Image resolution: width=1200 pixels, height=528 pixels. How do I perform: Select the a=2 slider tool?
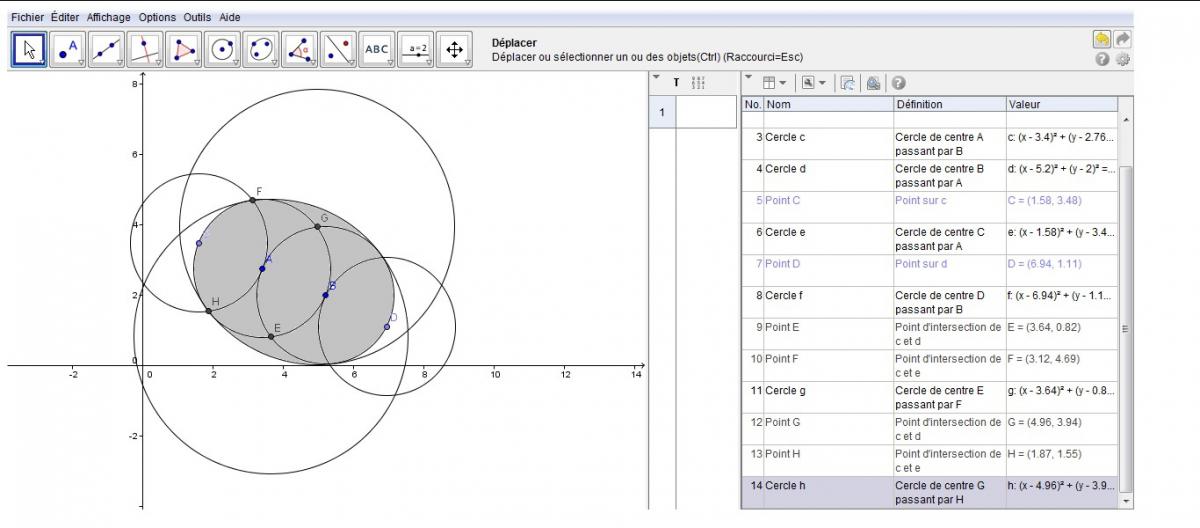[417, 49]
